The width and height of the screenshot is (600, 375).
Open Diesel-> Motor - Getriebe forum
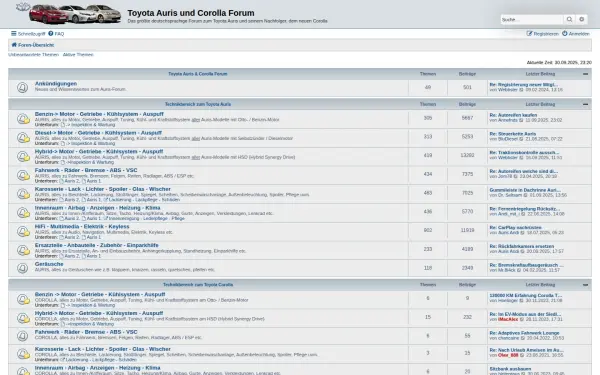[x=98, y=133]
